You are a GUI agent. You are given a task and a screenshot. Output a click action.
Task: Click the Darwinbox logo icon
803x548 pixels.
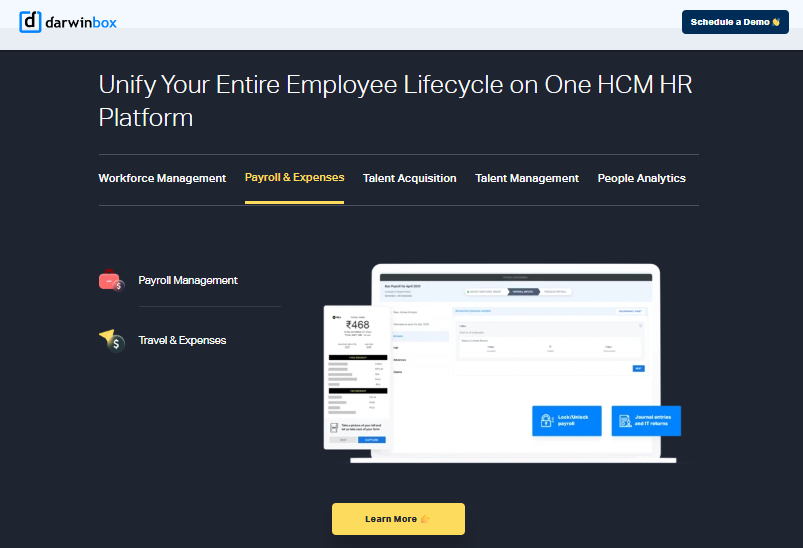(30, 22)
